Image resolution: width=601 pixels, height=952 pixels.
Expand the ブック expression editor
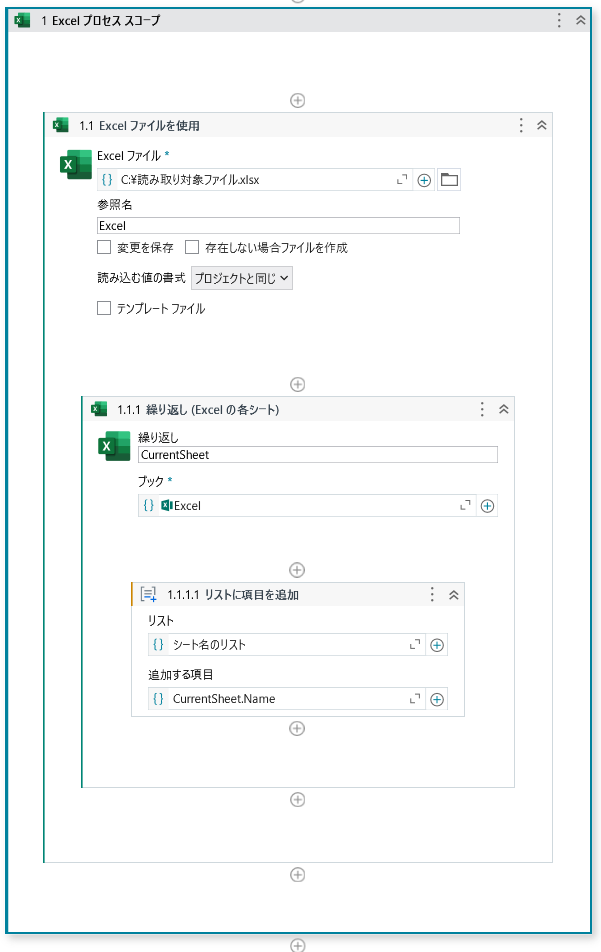(465, 506)
